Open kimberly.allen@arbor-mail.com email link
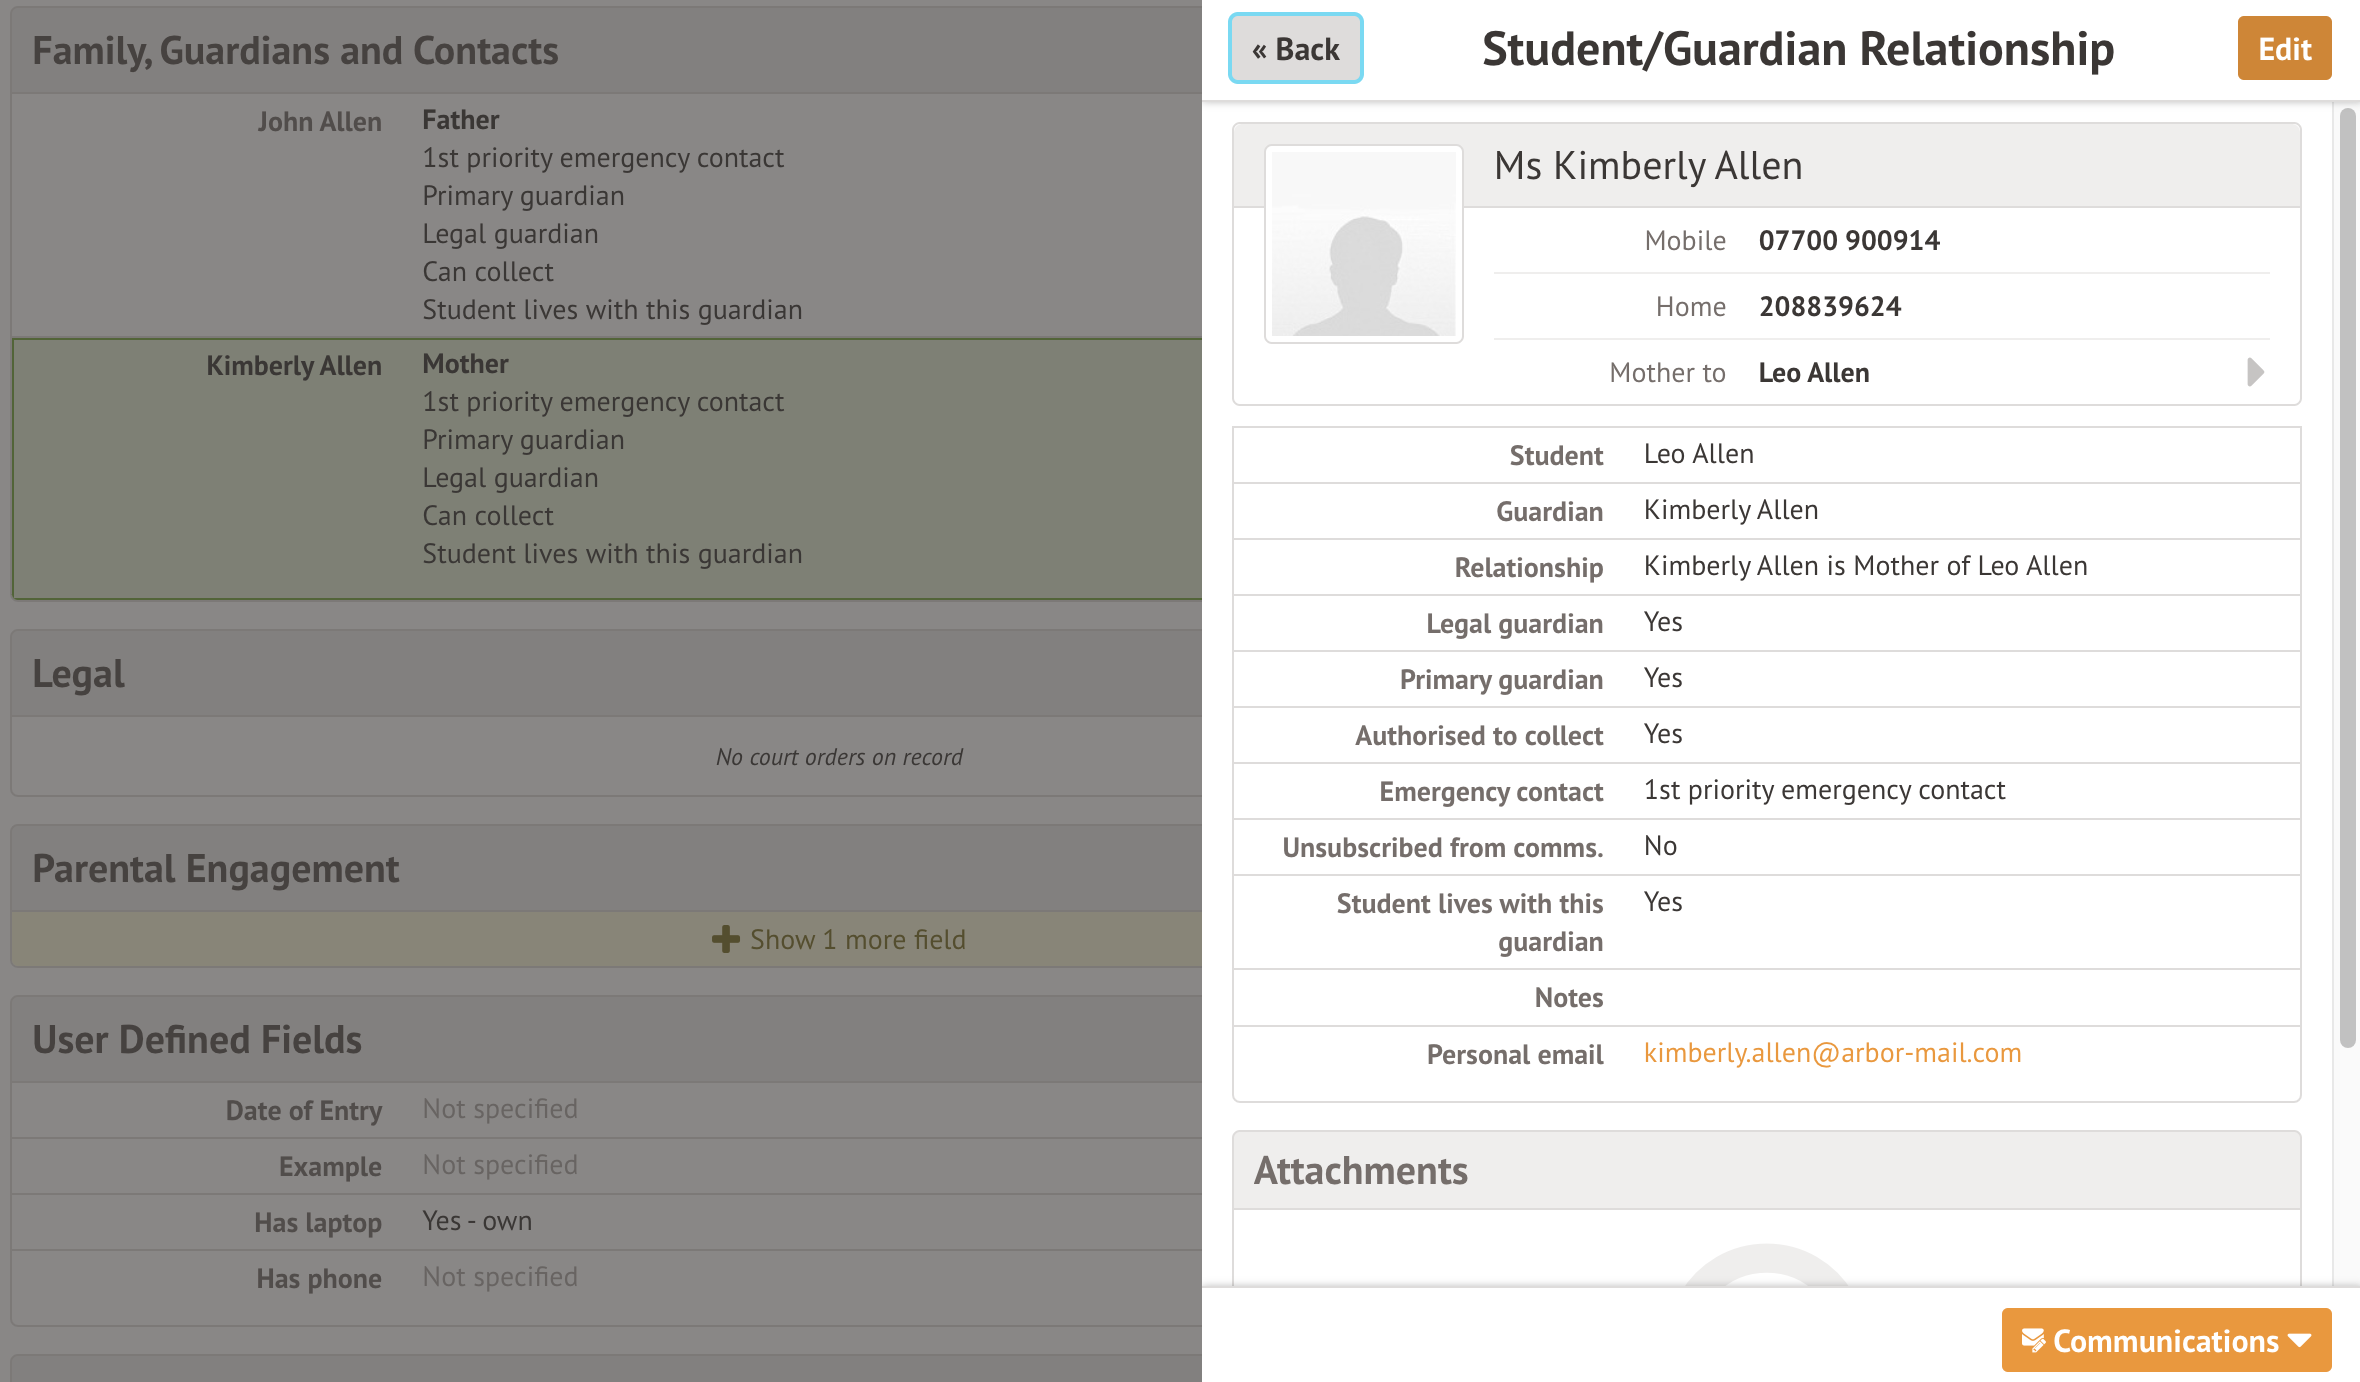 (x=1832, y=1053)
